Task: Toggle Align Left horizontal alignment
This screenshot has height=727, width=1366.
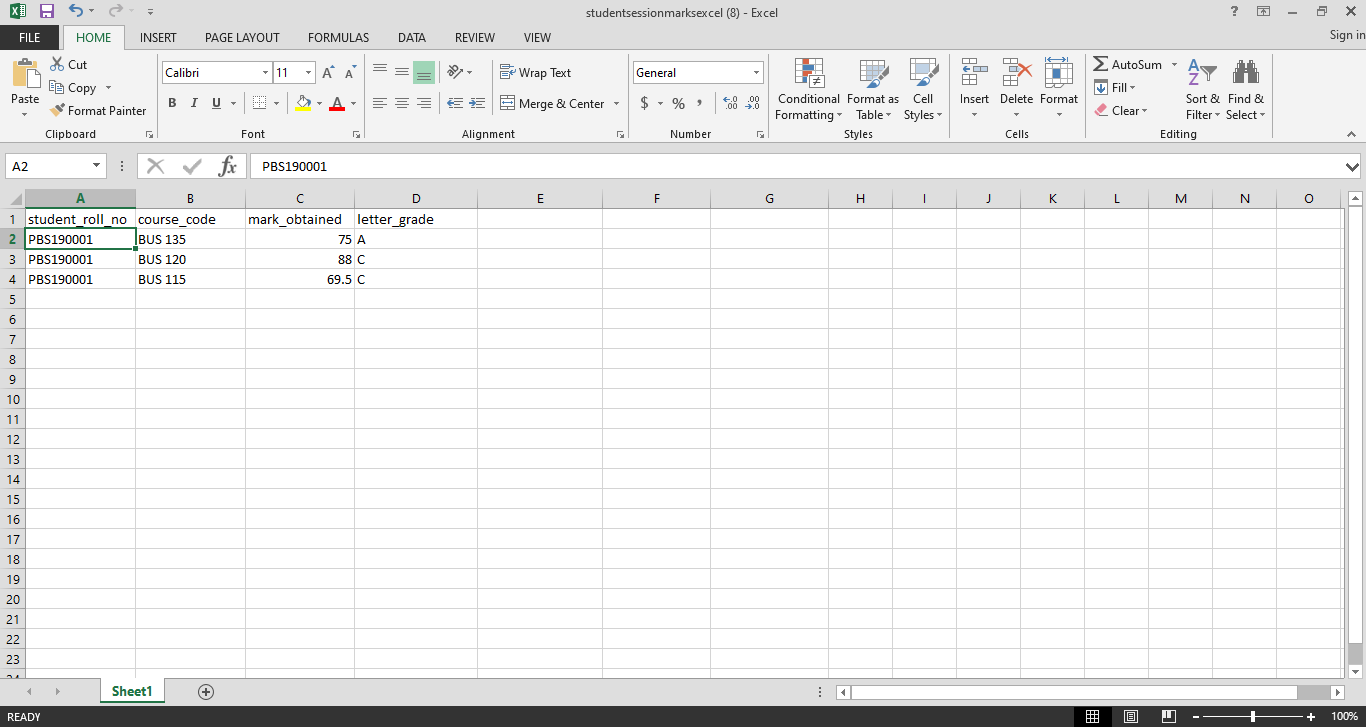Action: 380,103
